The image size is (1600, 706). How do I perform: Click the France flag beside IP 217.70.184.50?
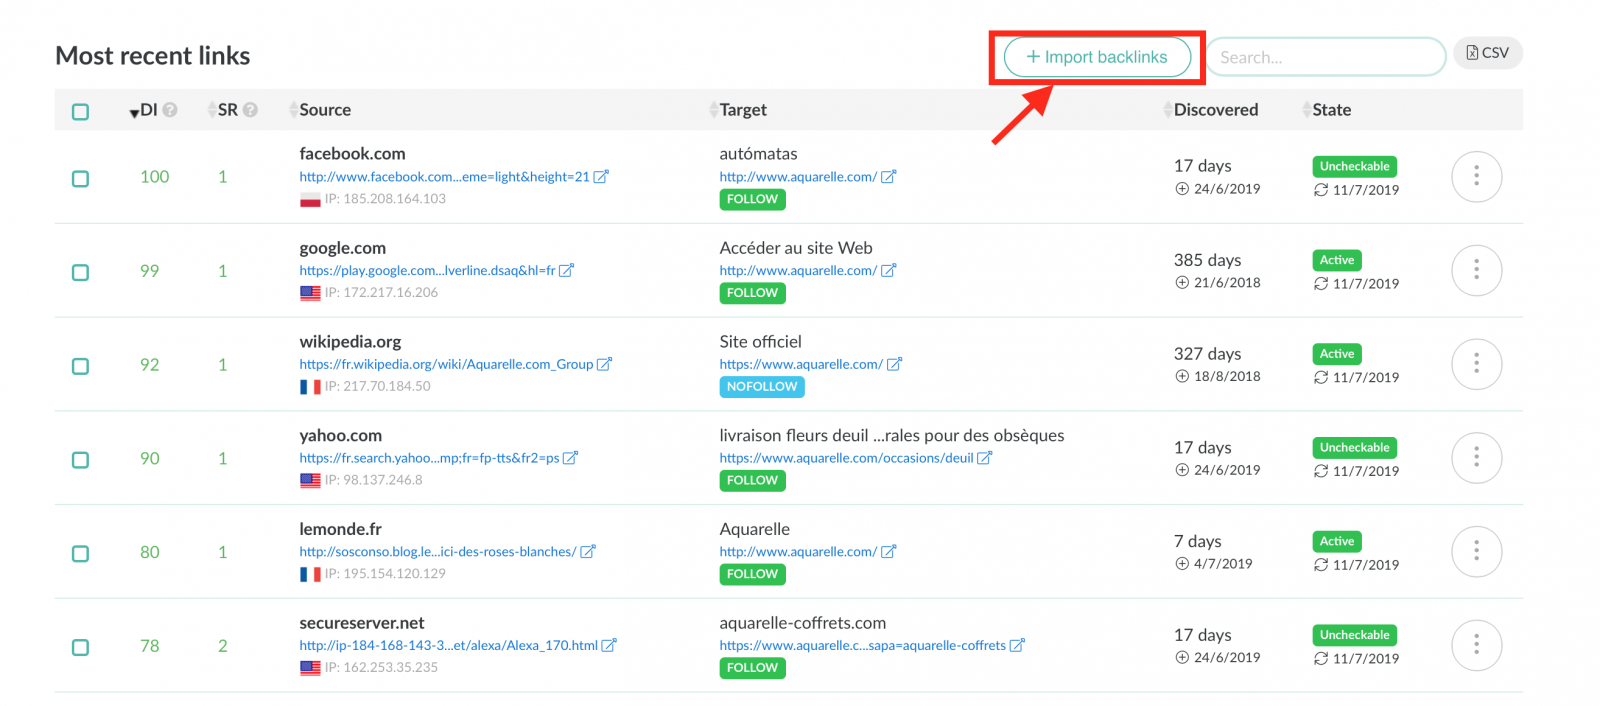[x=310, y=386]
